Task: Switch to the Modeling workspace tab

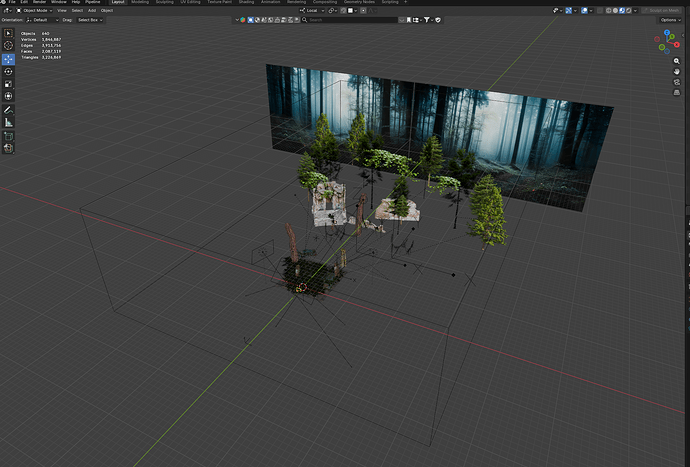Action: (x=140, y=2)
